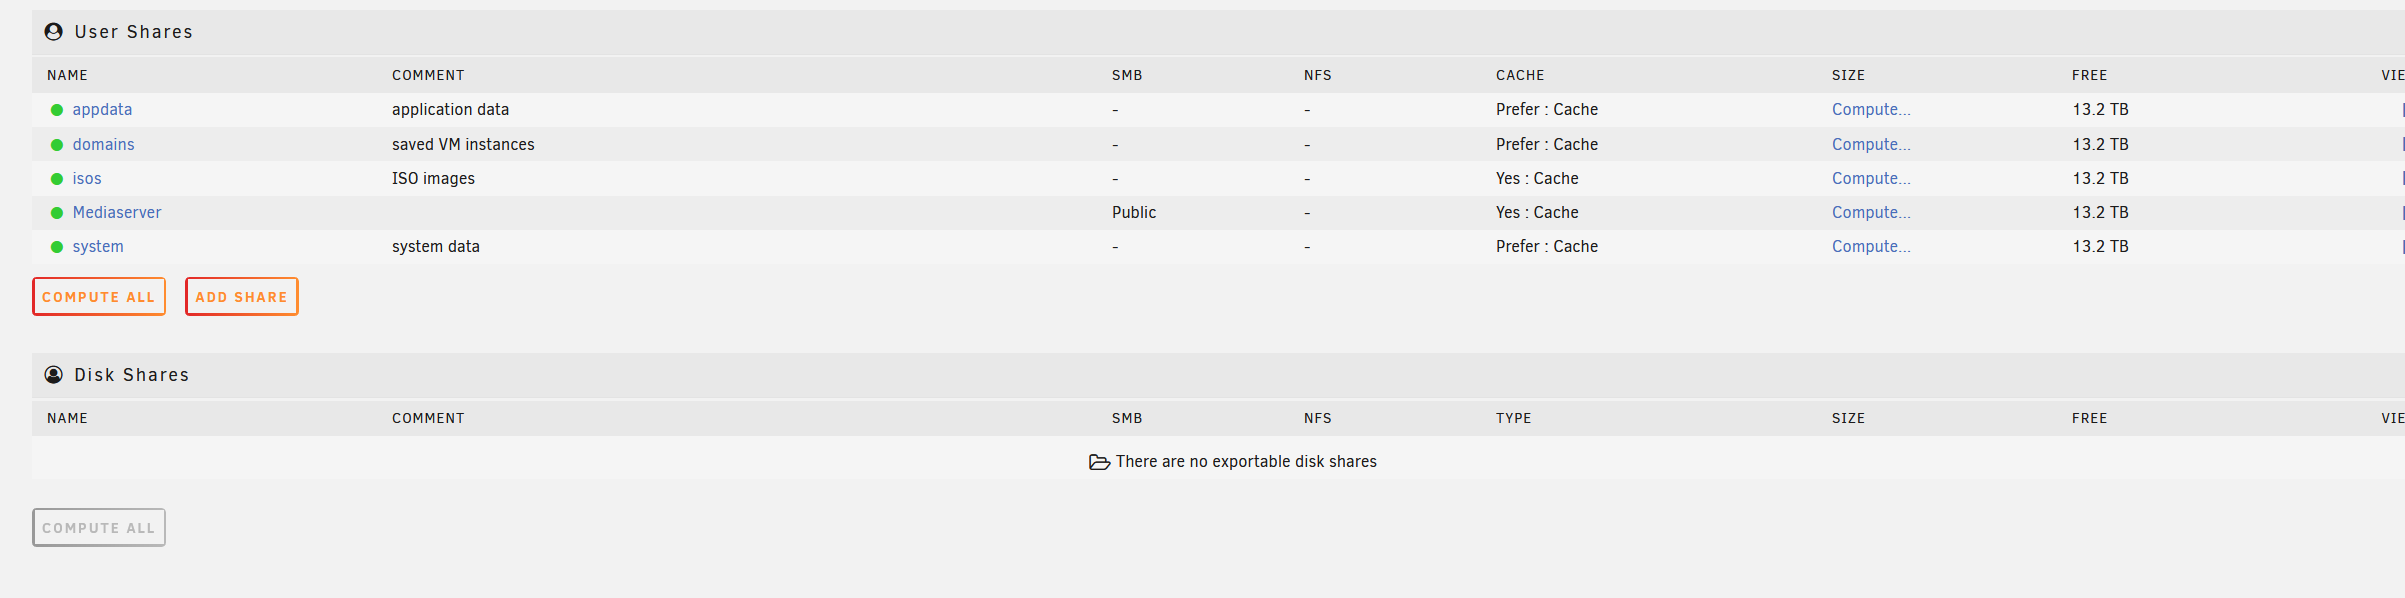
Task: Click the greyed Compute All under Disk Shares
Action: pos(99,528)
